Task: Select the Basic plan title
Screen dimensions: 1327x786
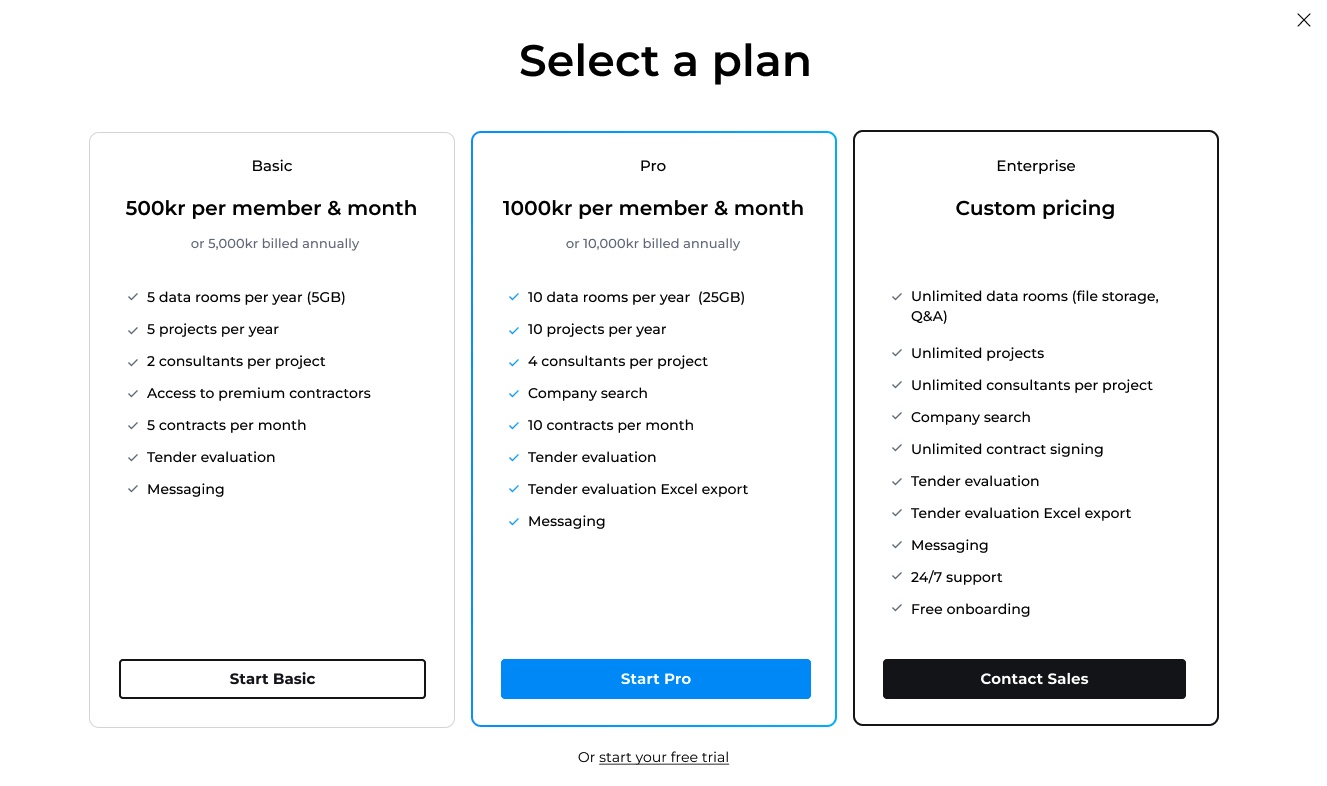Action: point(272,166)
